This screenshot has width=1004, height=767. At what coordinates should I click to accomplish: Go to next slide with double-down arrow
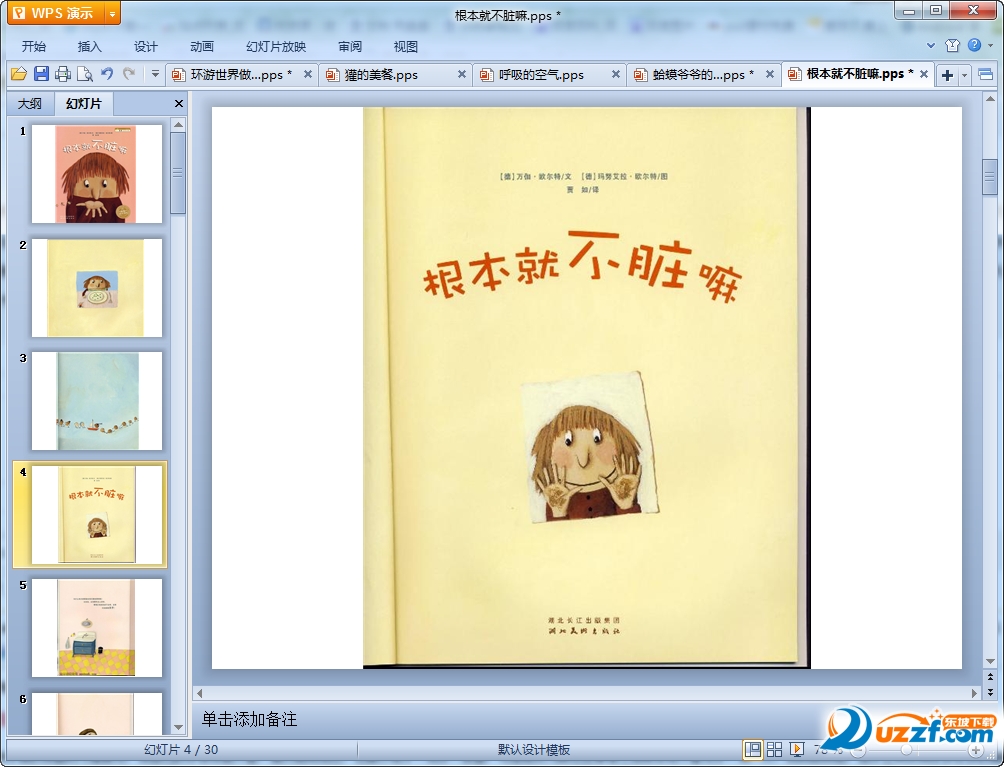(x=990, y=691)
